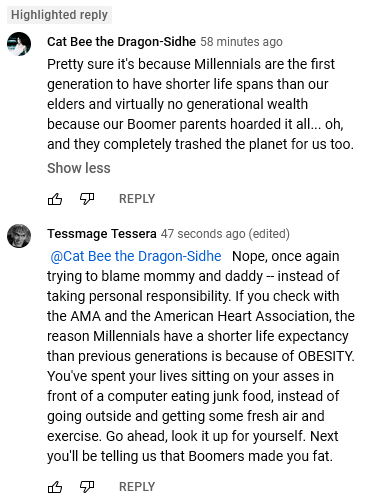Click the (edited) label on Tessmage's reply
Image resolution: width=370 pixels, height=498 pixels.
[269, 234]
